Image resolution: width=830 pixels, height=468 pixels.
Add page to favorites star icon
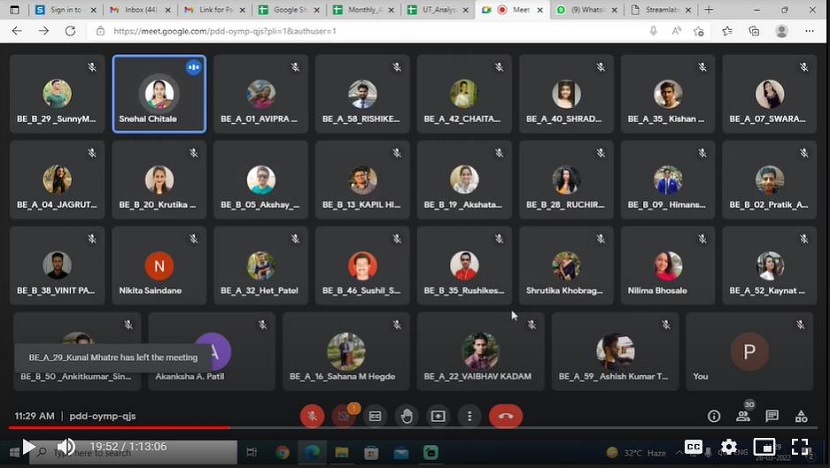click(699, 31)
